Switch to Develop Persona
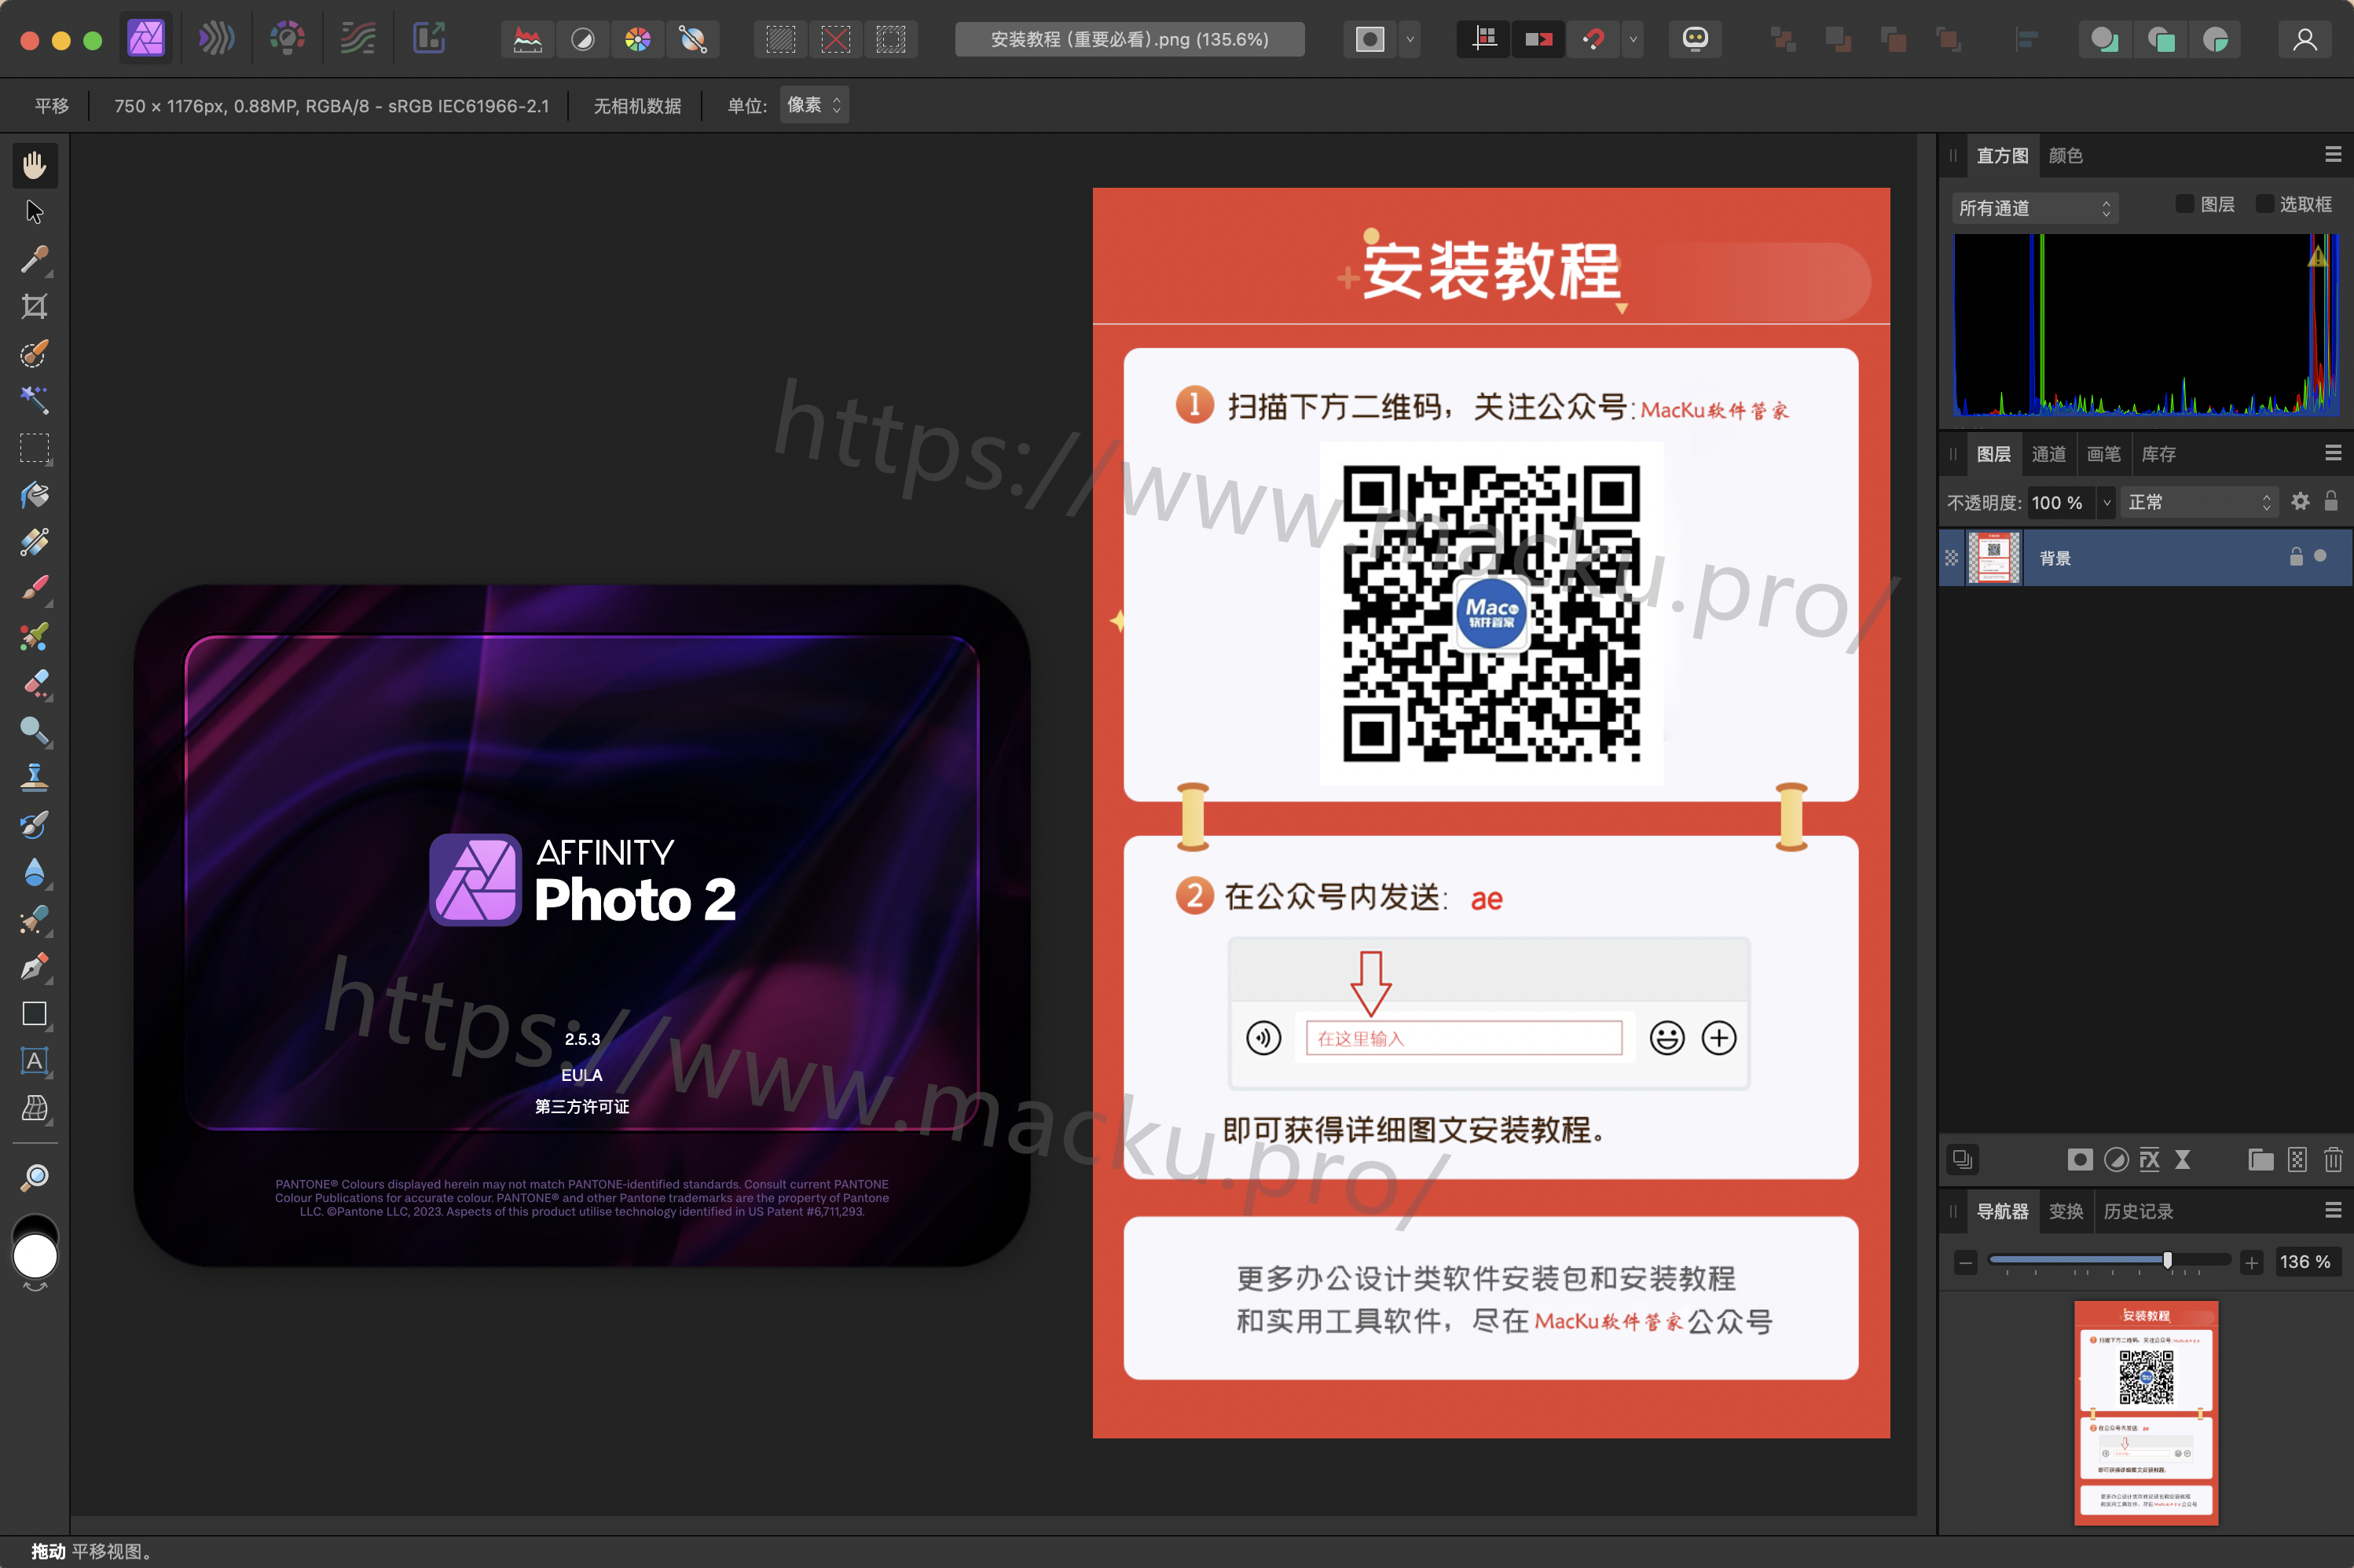This screenshot has height=1568, width=2354. pos(287,39)
